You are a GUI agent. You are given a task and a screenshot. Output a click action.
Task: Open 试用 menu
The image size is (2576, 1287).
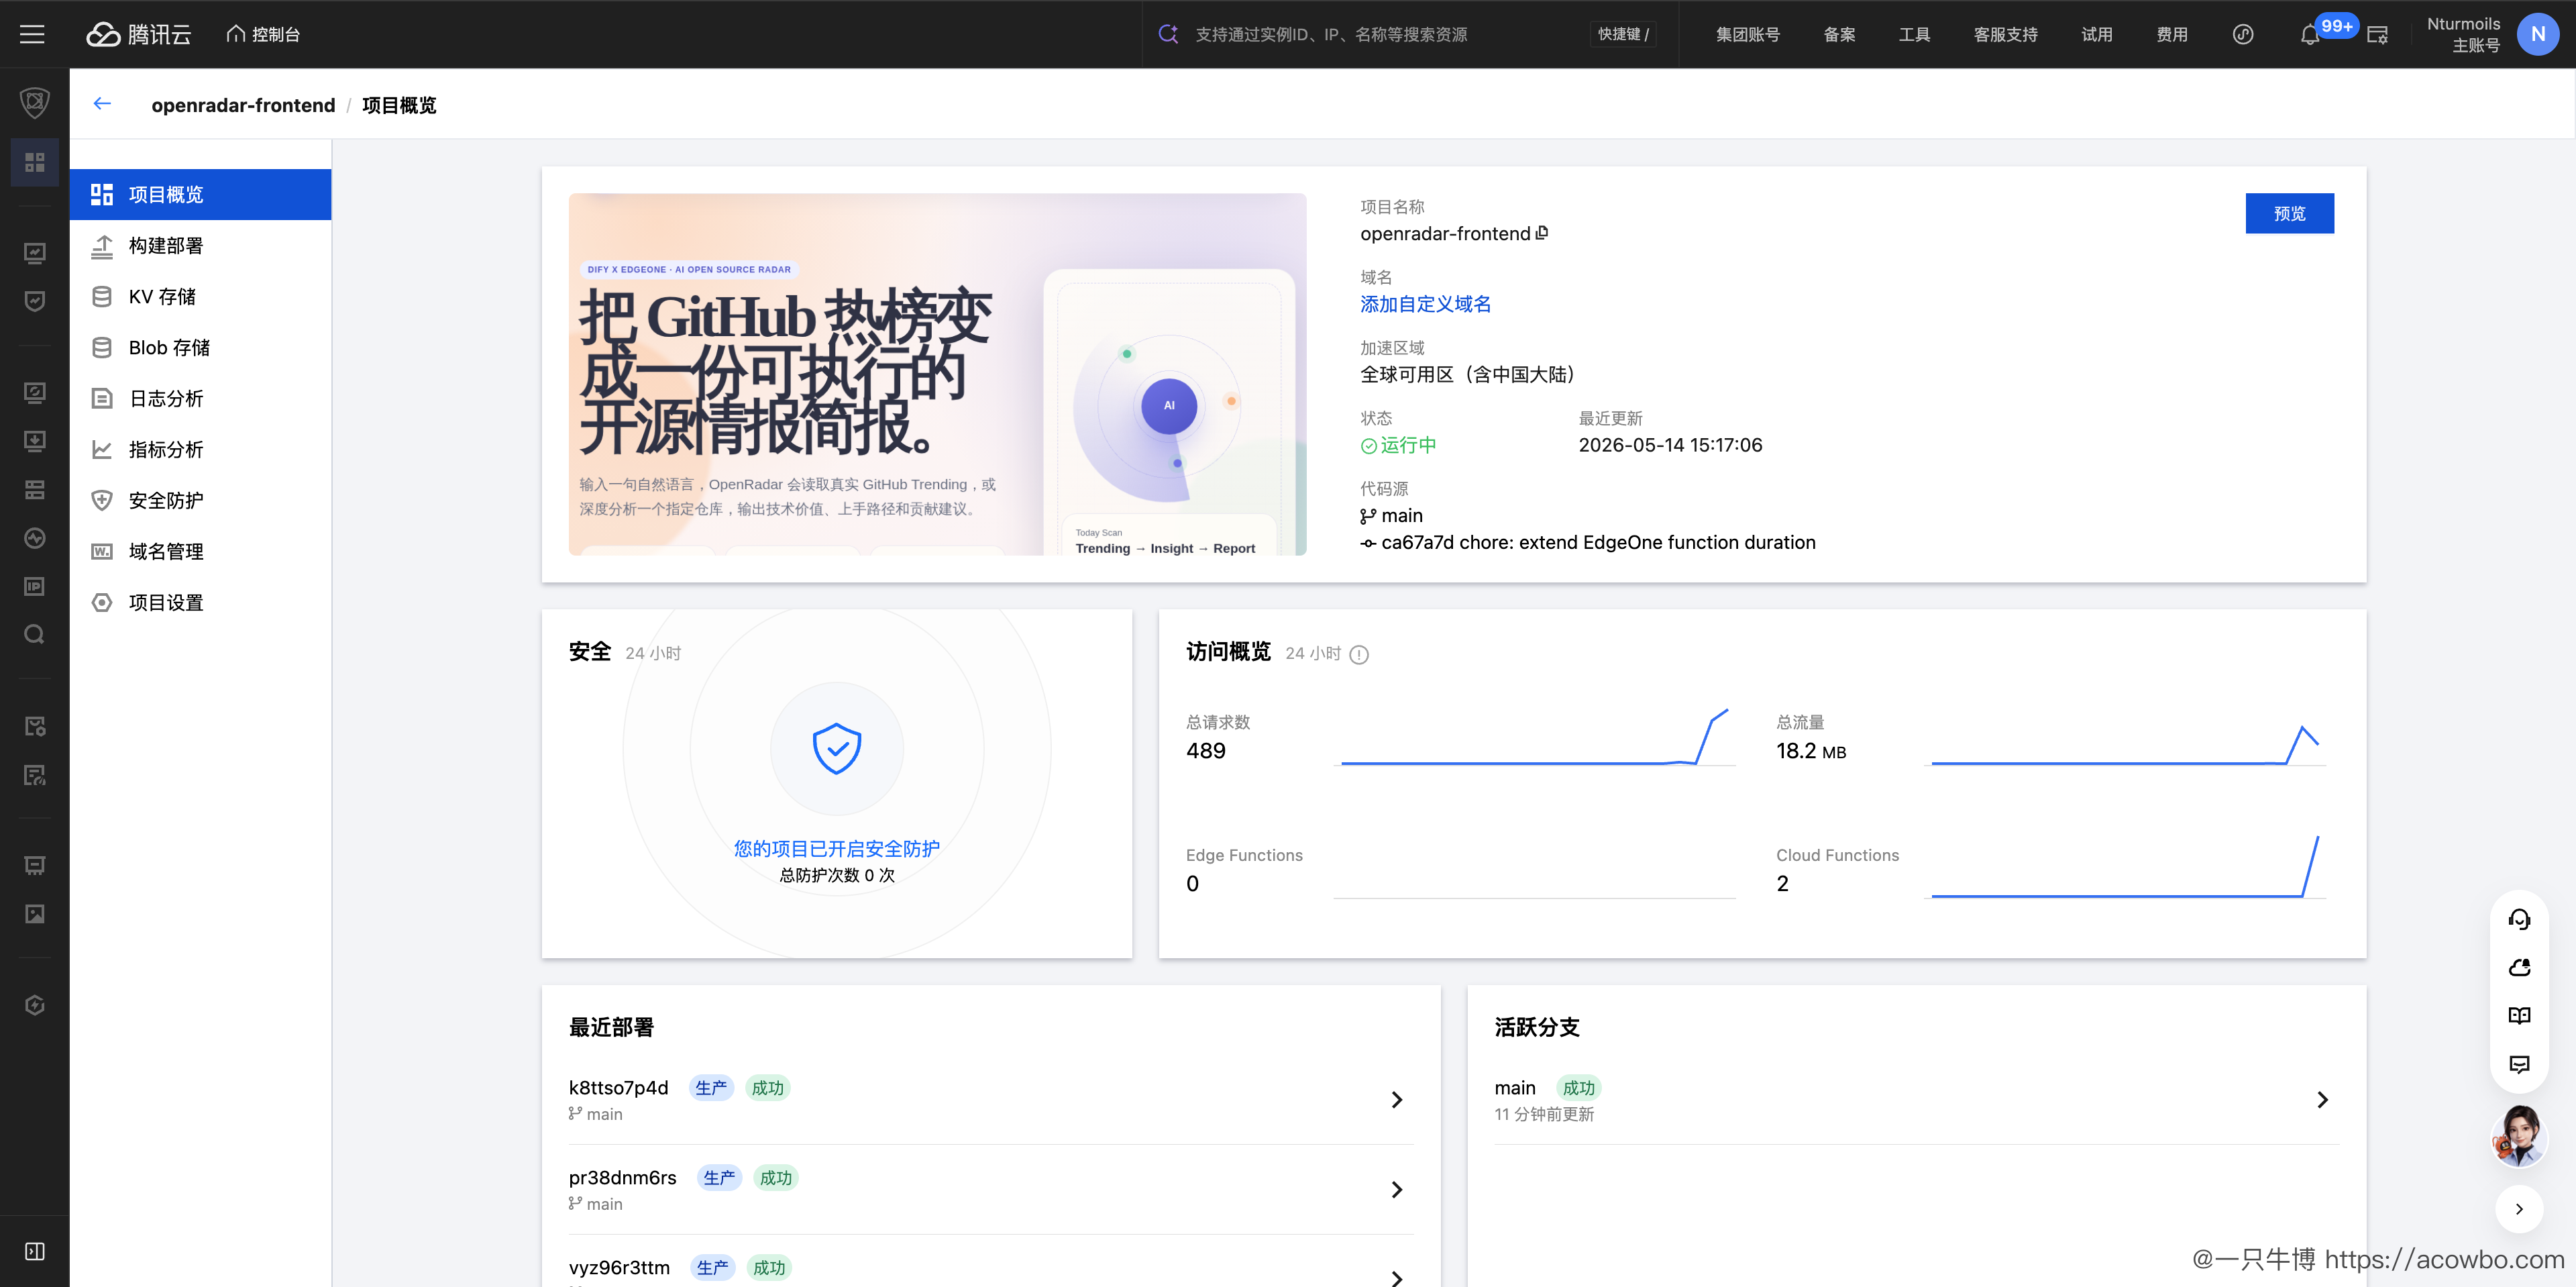2096,34
